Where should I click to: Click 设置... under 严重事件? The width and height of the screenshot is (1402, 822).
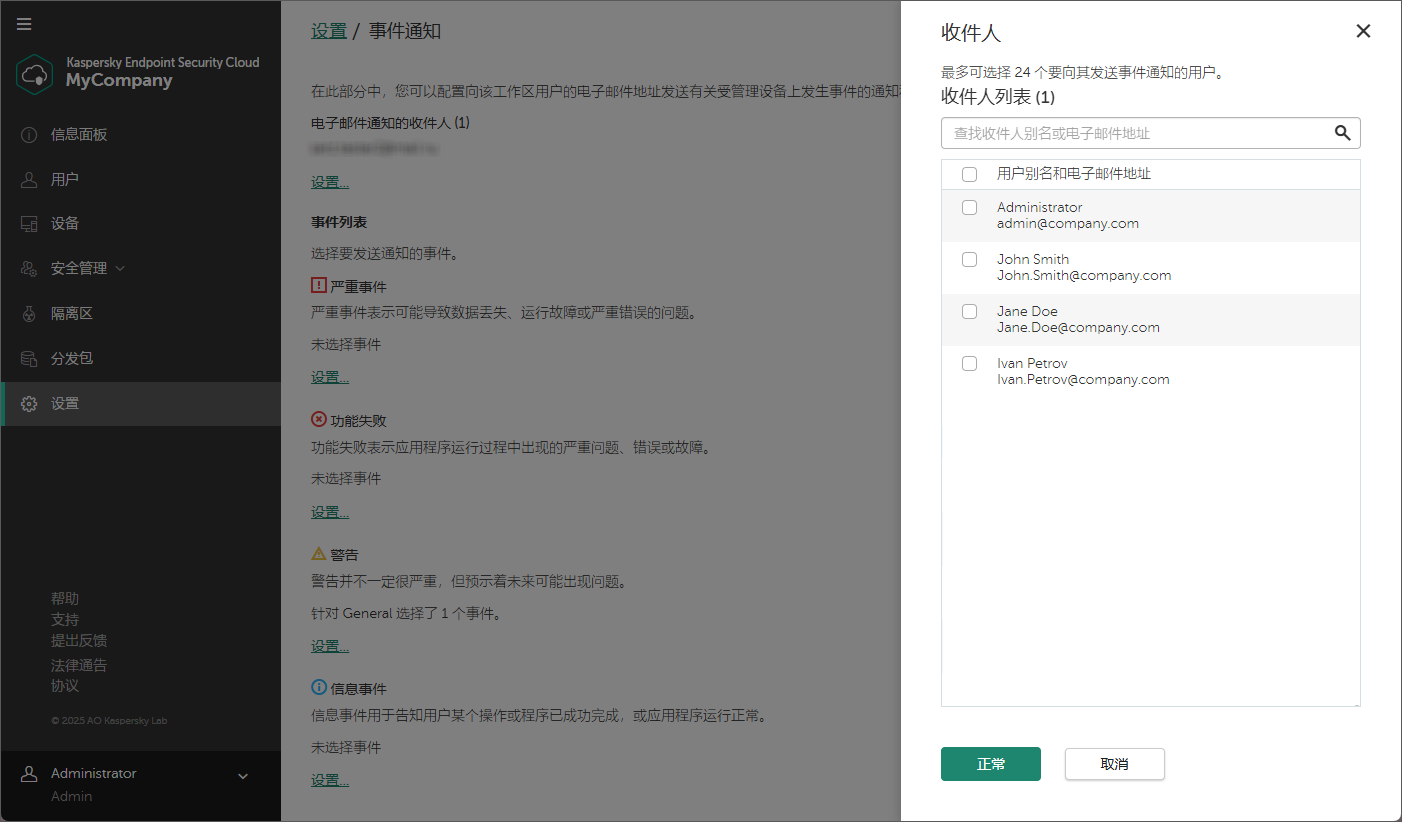330,376
